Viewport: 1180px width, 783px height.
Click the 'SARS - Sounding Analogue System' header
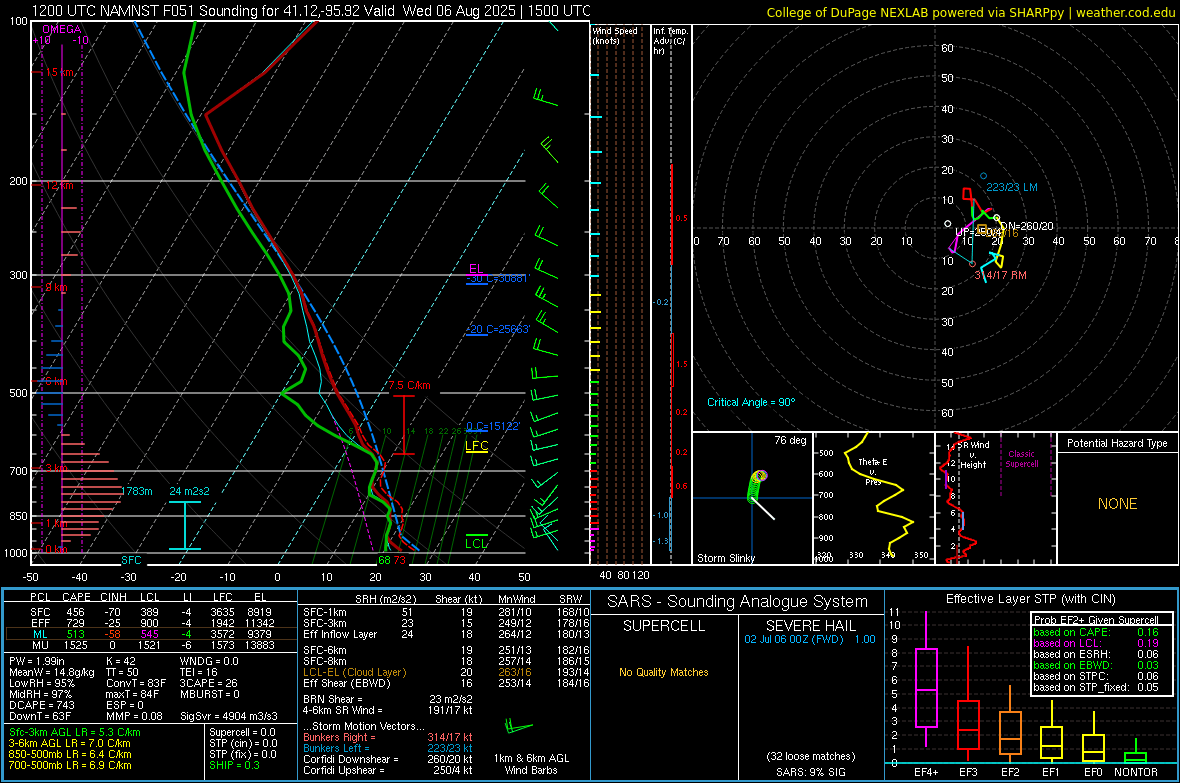coord(738,602)
